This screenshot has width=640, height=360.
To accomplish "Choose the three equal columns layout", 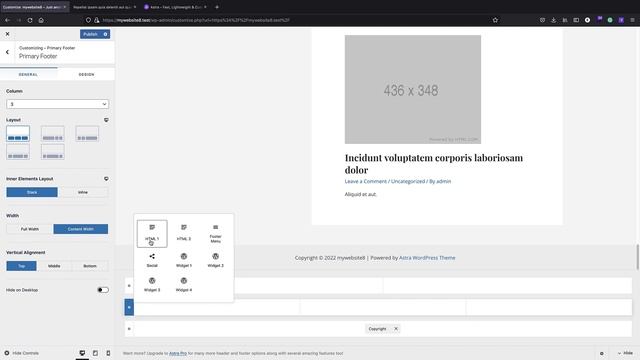I will (18, 134).
